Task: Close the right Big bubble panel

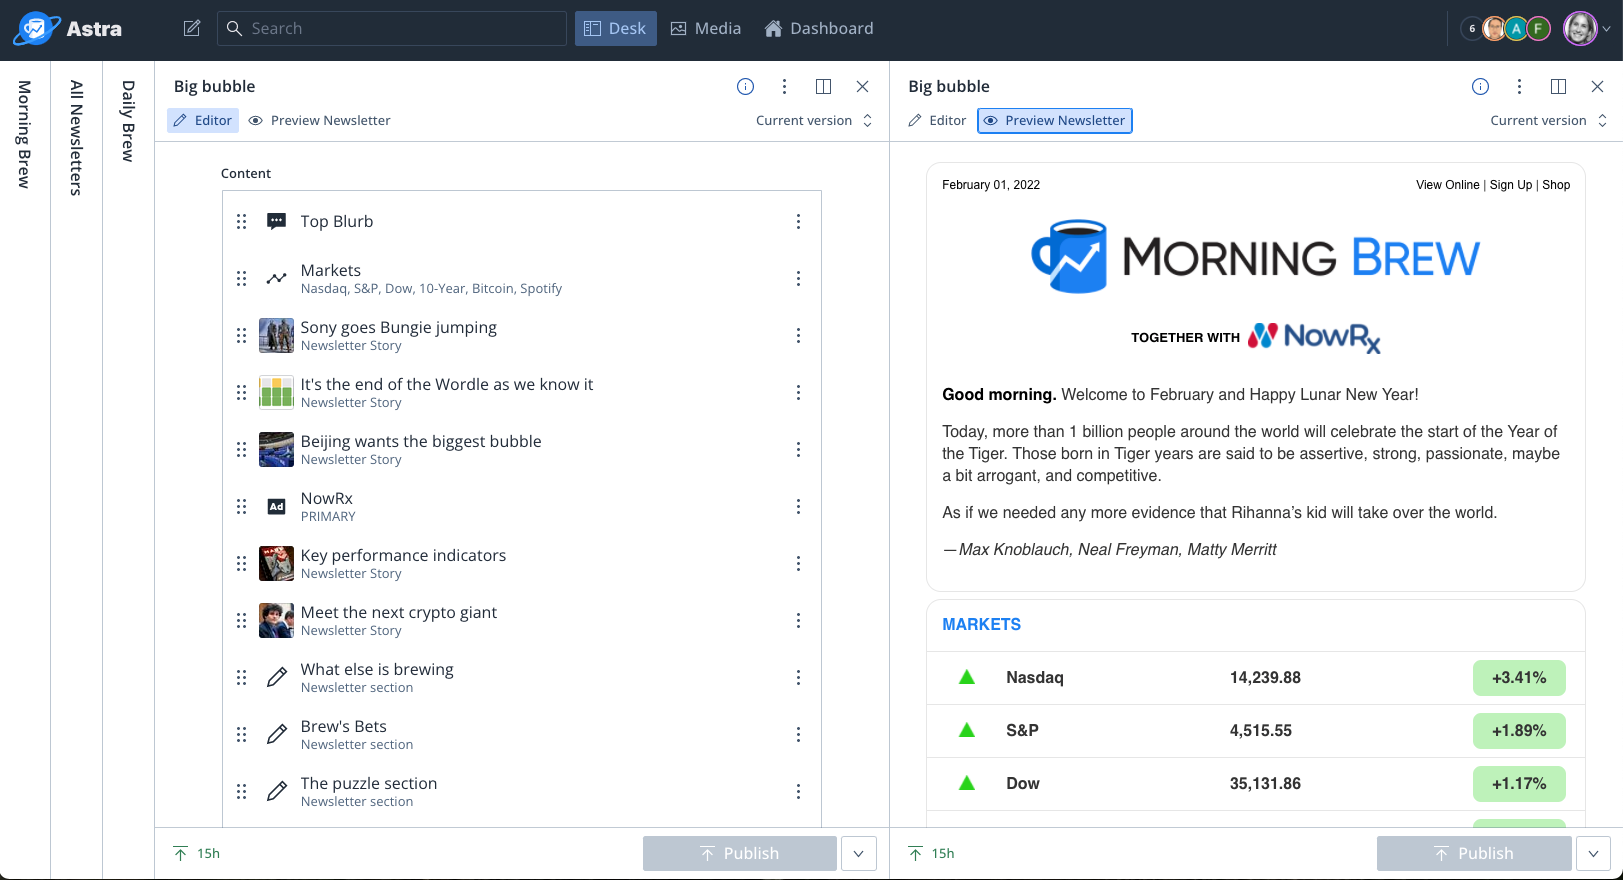Action: [1597, 86]
